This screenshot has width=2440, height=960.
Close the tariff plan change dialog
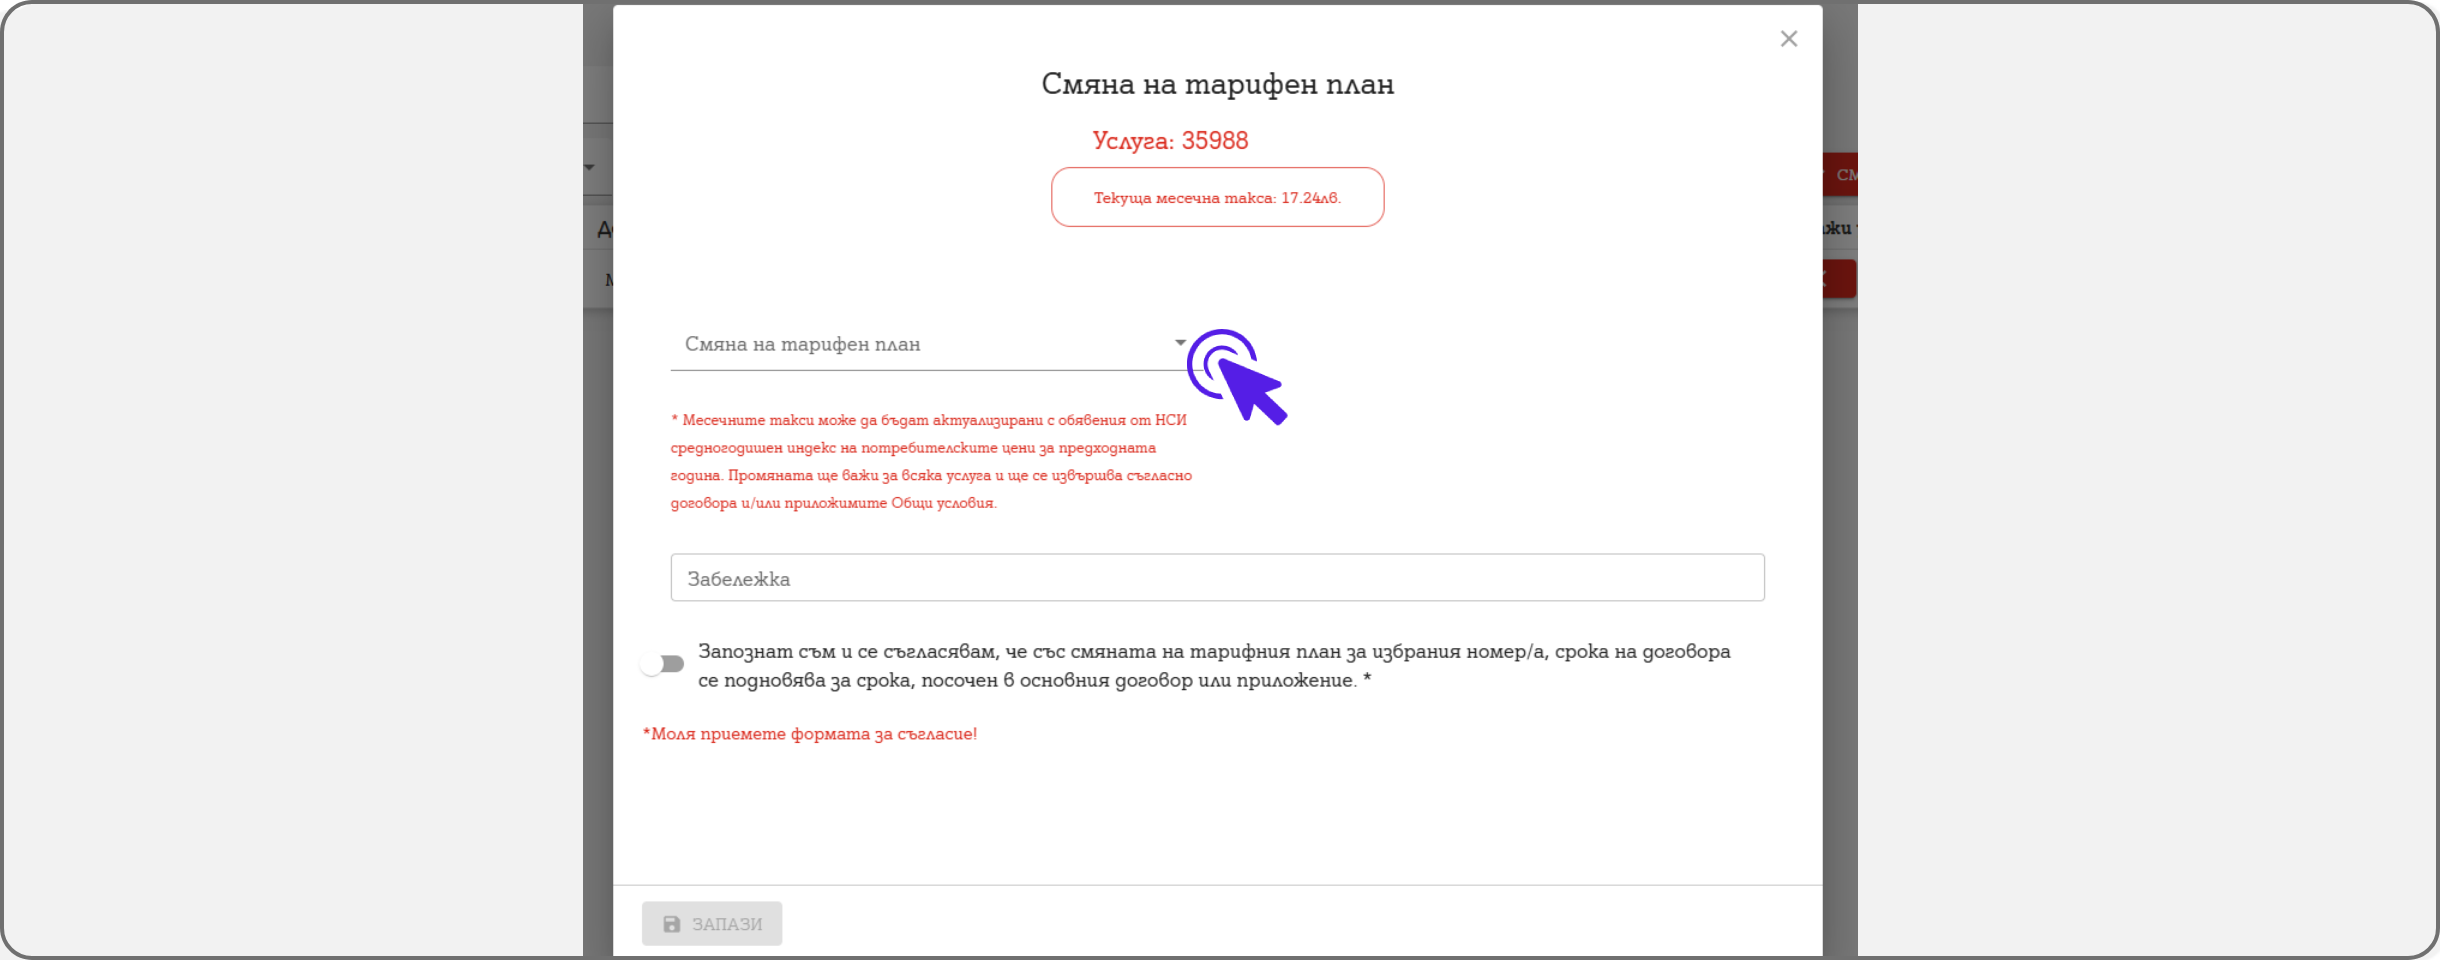tap(1788, 39)
